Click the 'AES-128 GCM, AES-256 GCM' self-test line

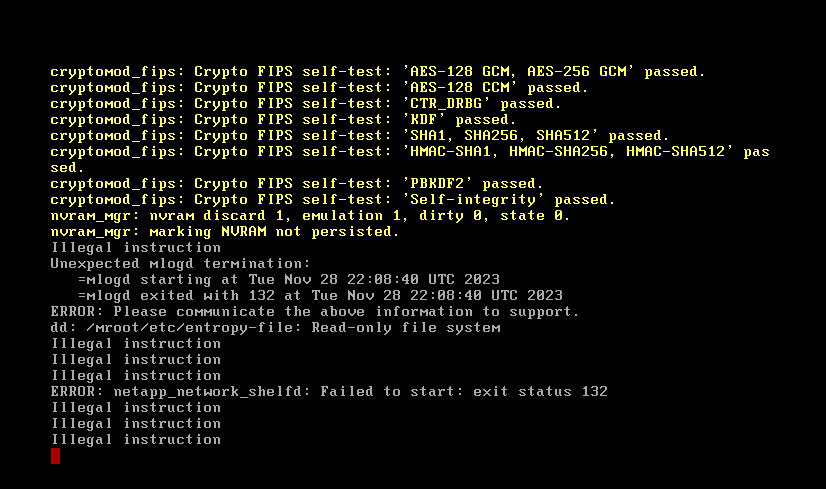[377, 72]
